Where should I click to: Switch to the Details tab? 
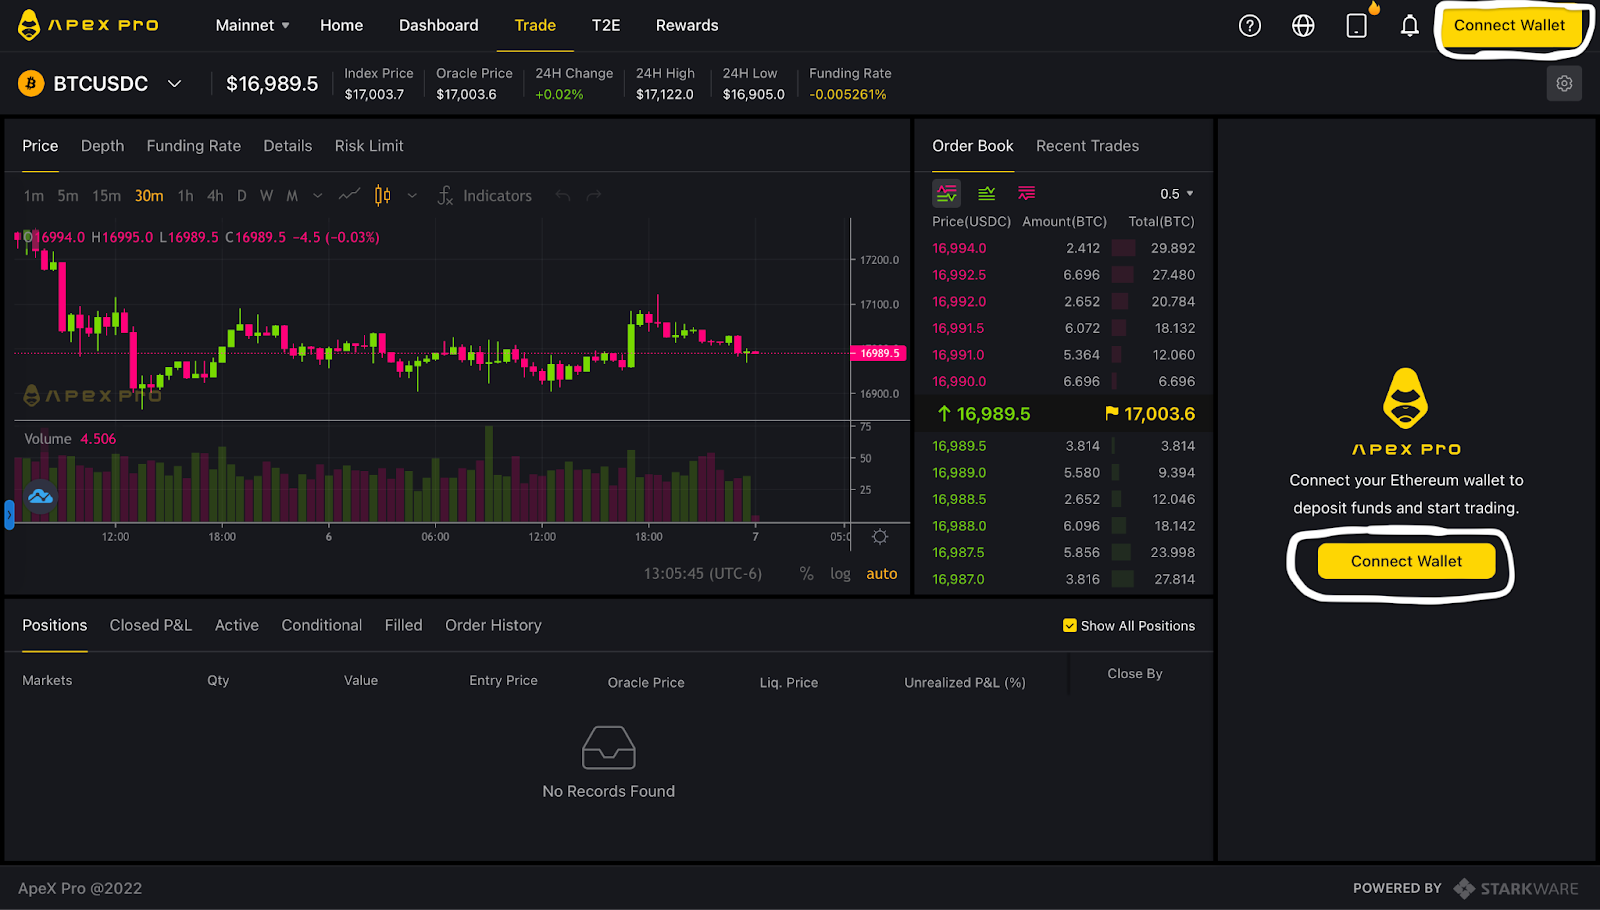click(x=288, y=146)
